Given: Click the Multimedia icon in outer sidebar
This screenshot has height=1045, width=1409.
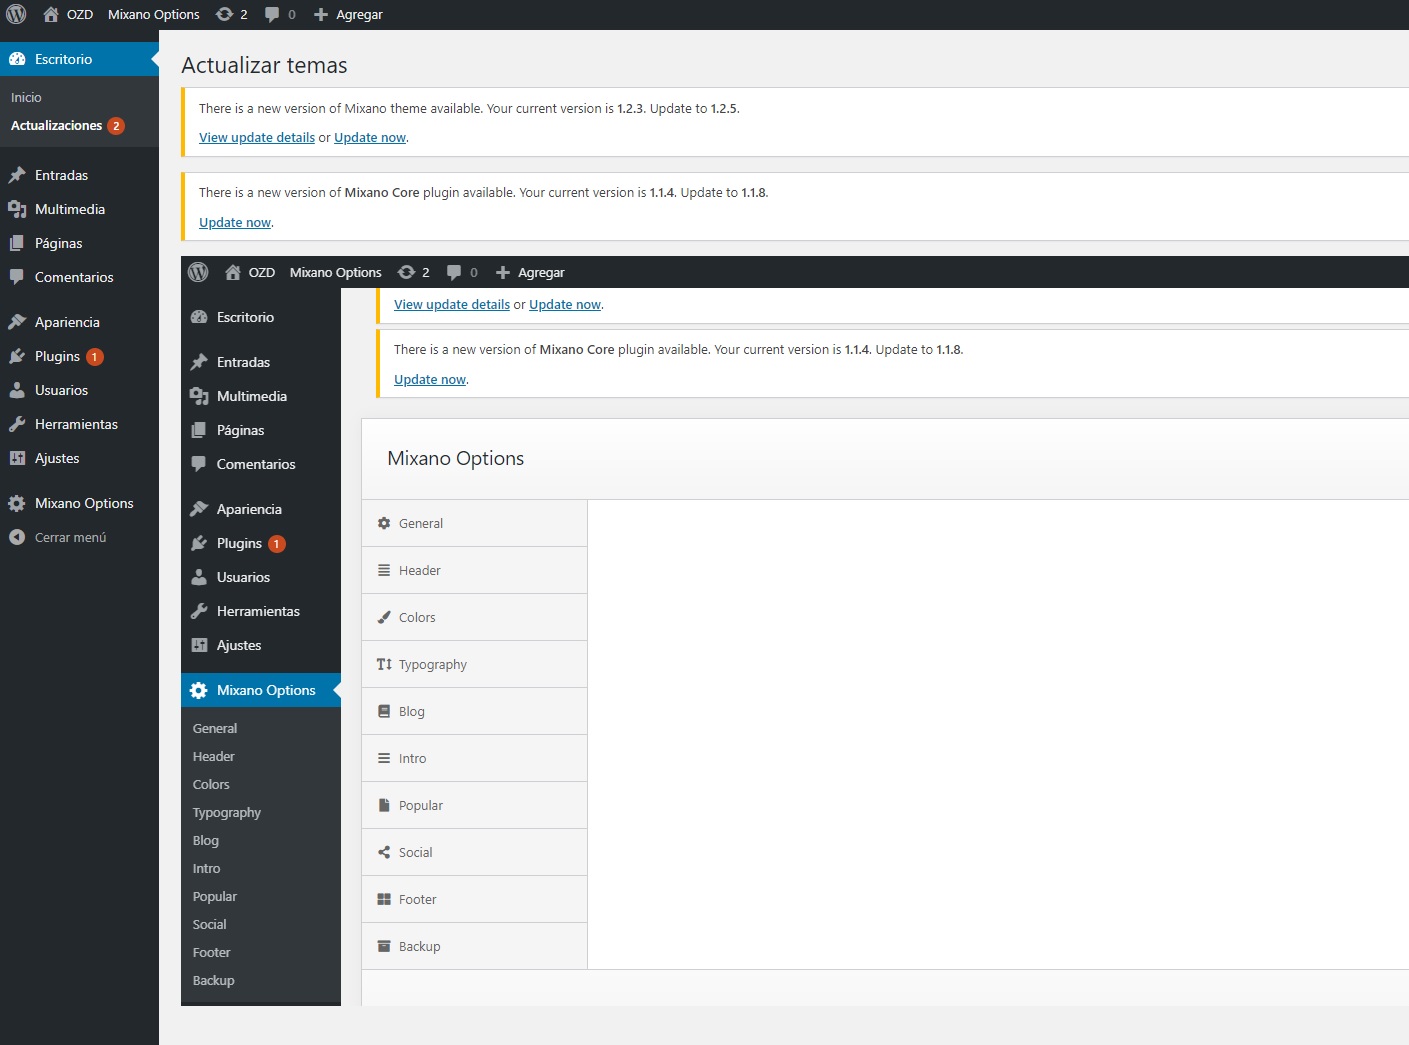Looking at the screenshot, I should [x=17, y=209].
